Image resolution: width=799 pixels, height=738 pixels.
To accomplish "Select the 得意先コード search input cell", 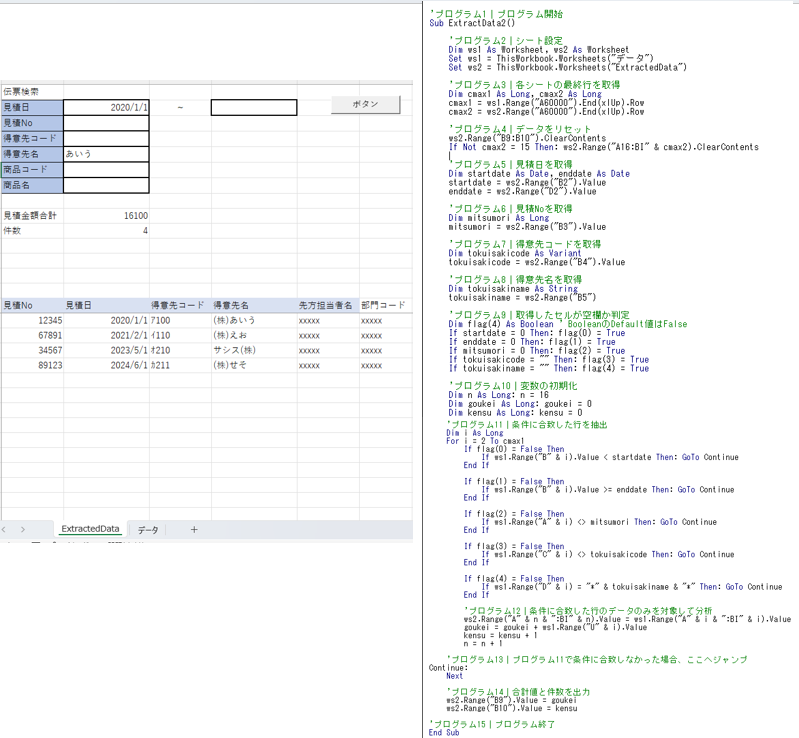I will (106, 139).
